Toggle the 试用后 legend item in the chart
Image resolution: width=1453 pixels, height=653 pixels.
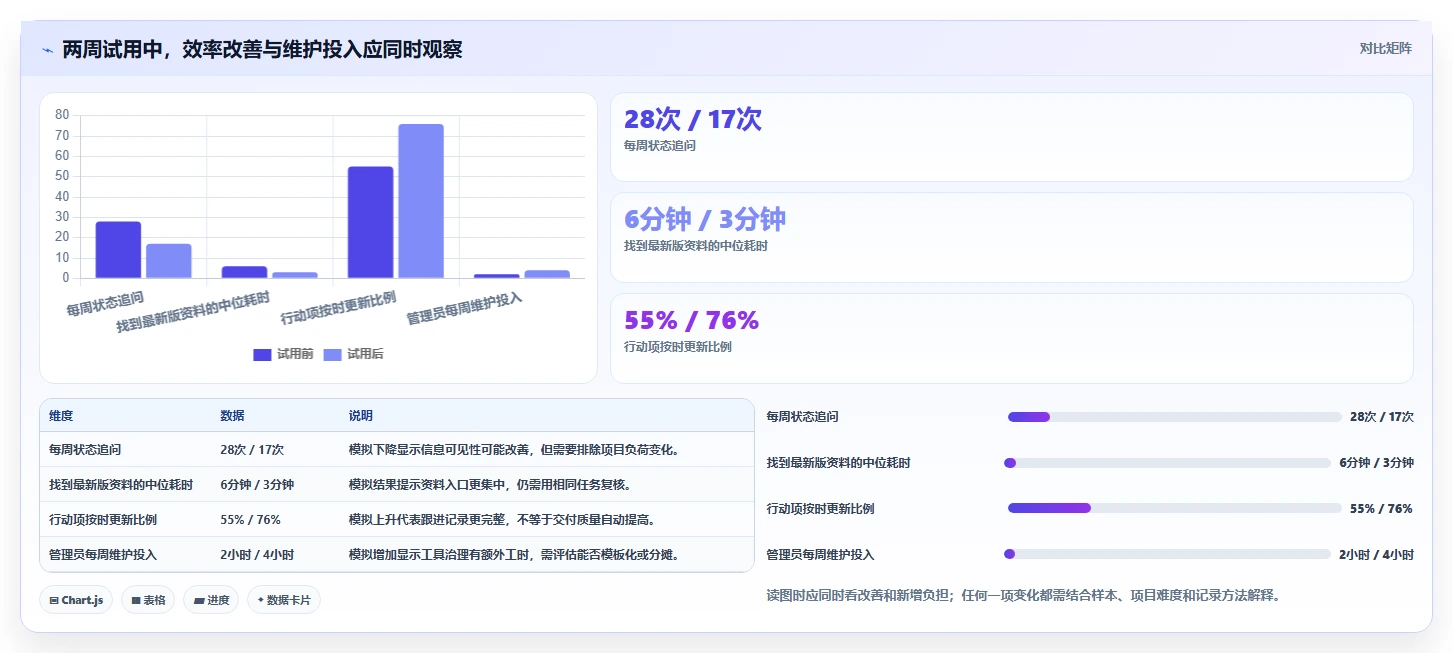[x=354, y=354]
